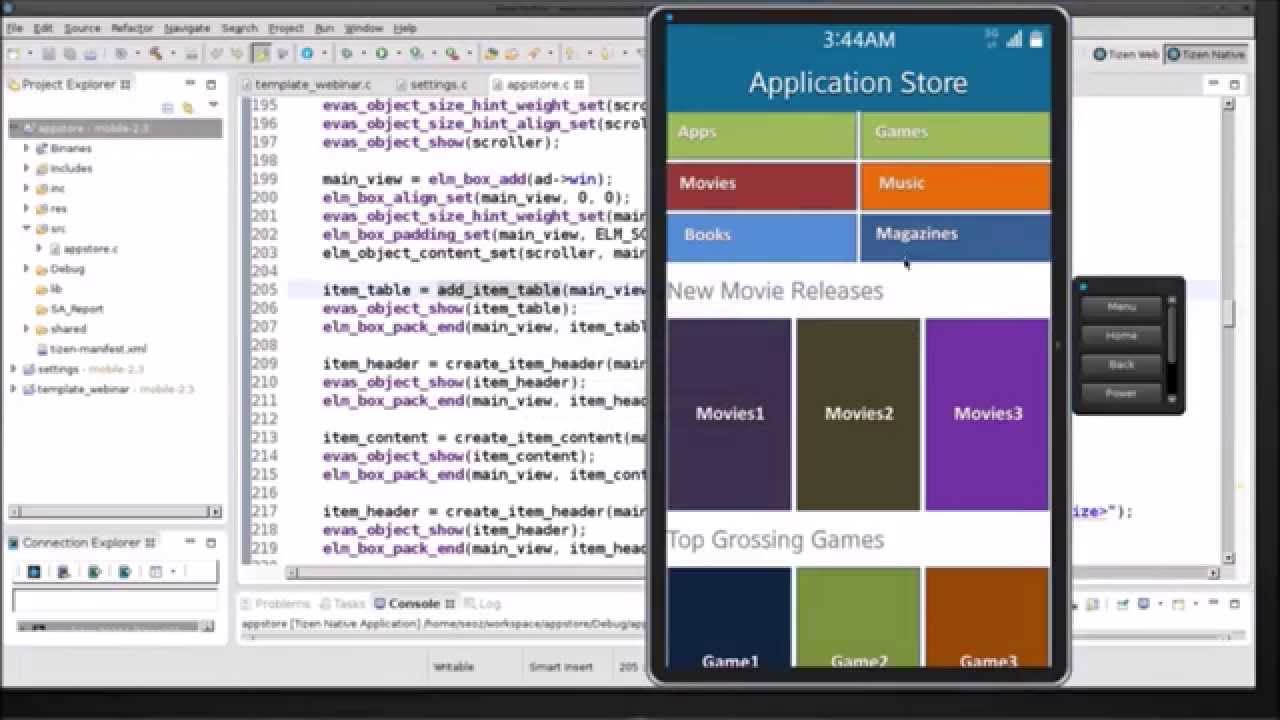The image size is (1280, 720).
Task: Expand the settings project
Action: tap(14, 369)
